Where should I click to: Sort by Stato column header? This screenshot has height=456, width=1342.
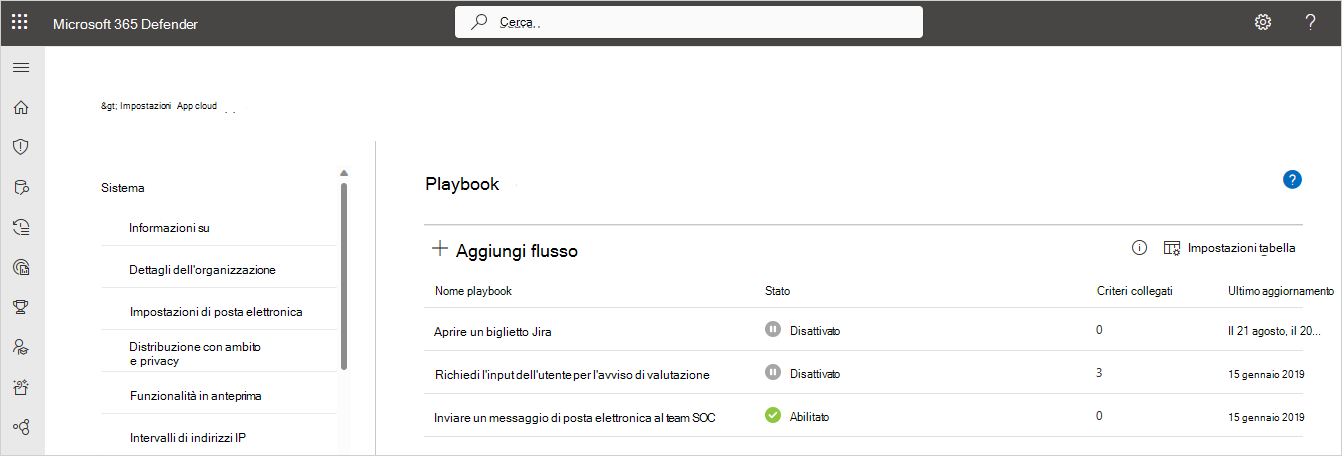777,291
